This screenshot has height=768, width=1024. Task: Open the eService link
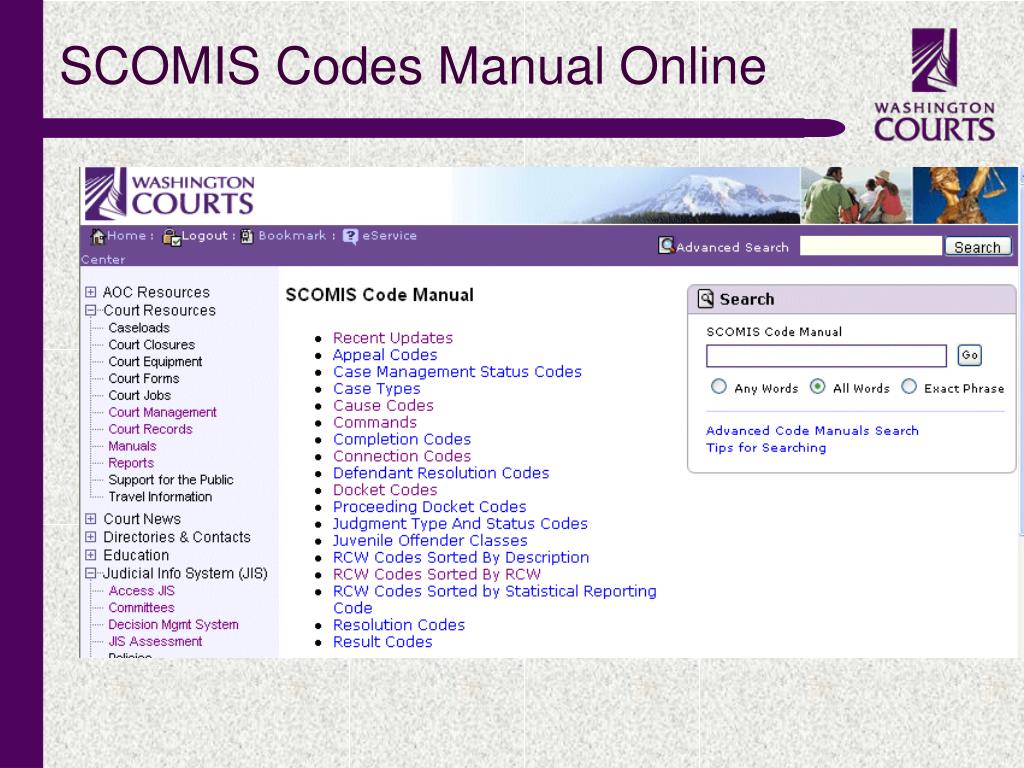pyautogui.click(x=389, y=236)
